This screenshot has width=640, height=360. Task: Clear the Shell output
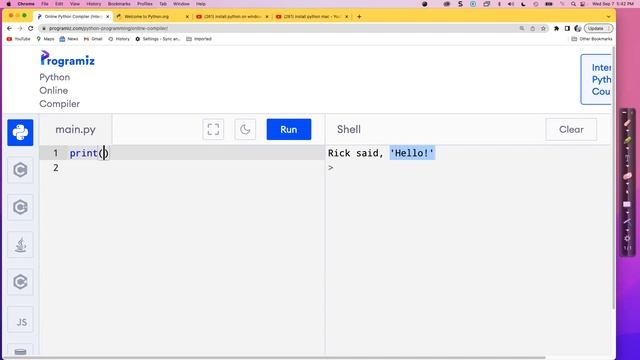(571, 129)
